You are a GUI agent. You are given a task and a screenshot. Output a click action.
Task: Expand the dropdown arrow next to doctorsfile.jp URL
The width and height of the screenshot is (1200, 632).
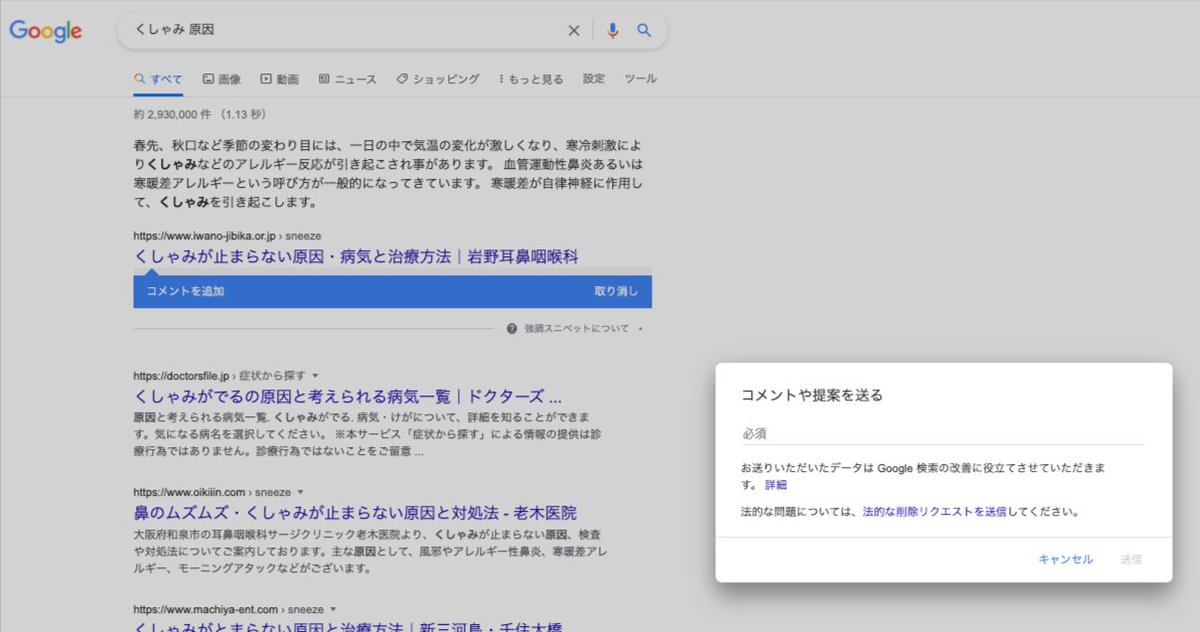click(x=315, y=376)
